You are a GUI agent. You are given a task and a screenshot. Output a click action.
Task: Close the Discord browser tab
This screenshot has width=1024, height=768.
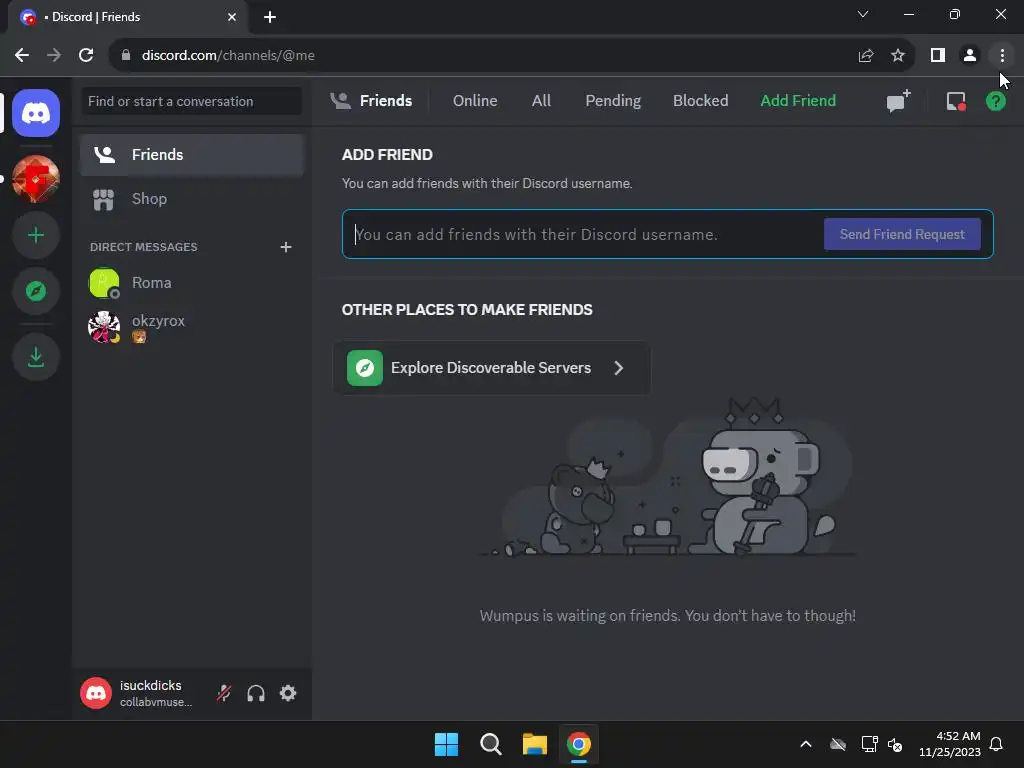coord(232,17)
